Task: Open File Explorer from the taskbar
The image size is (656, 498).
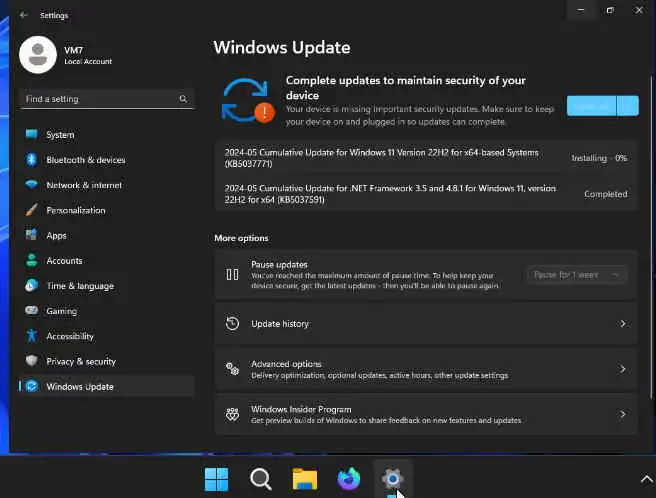Action: click(x=305, y=479)
